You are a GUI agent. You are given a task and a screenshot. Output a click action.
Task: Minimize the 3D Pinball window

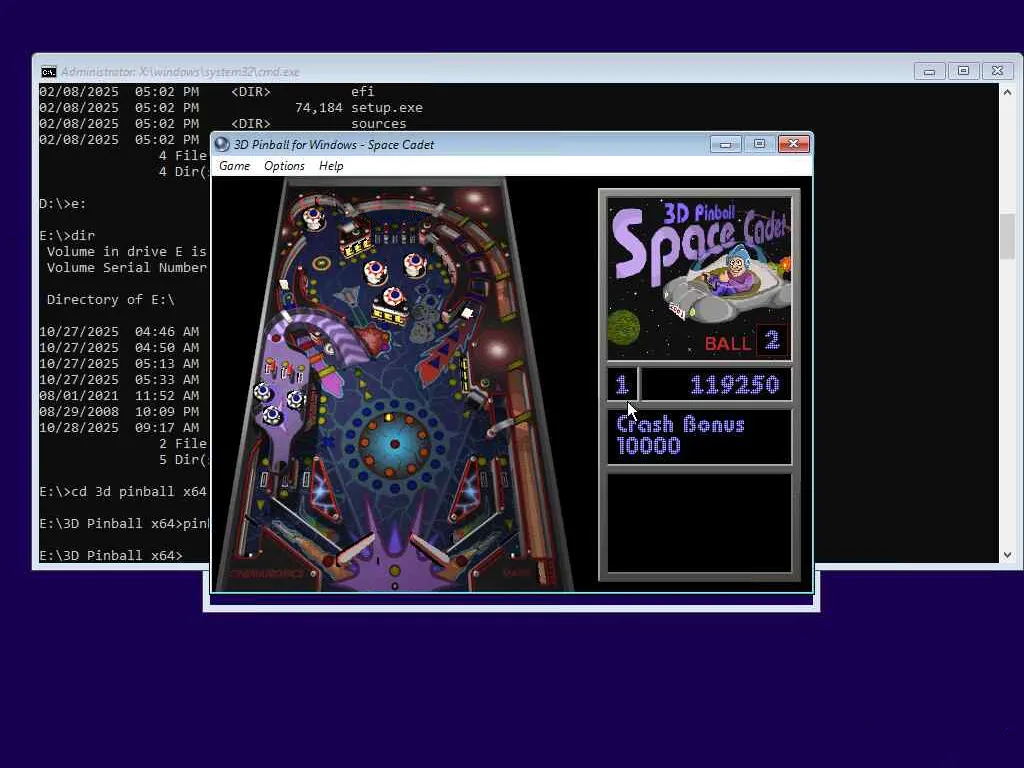[726, 144]
